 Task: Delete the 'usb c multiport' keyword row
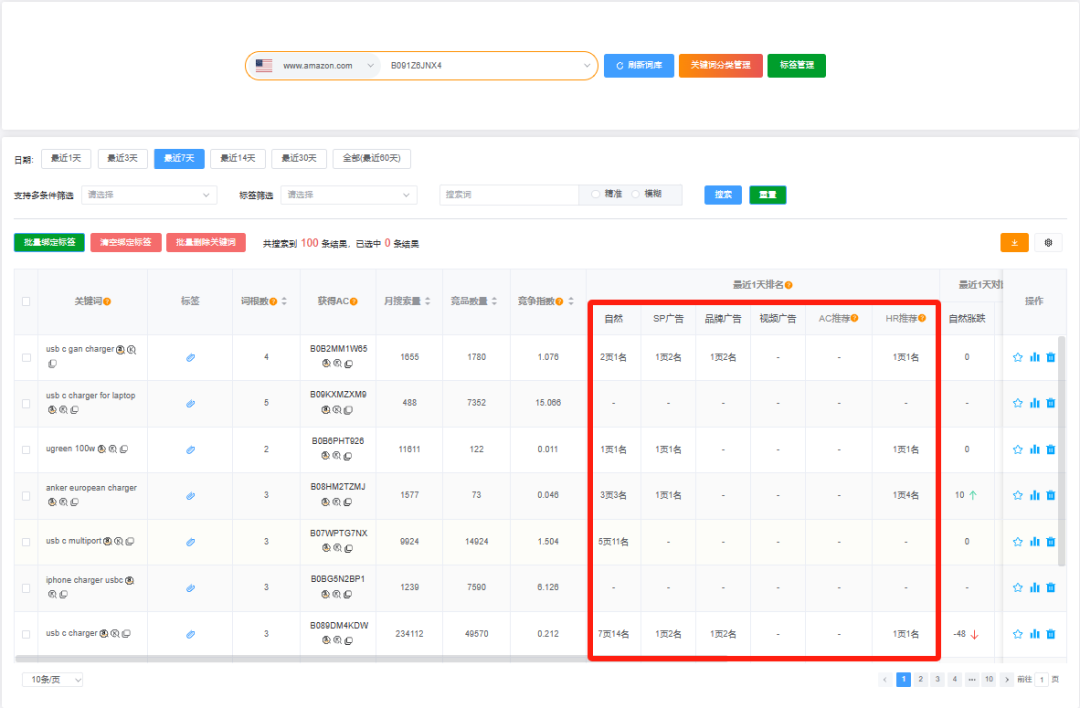pos(1050,542)
